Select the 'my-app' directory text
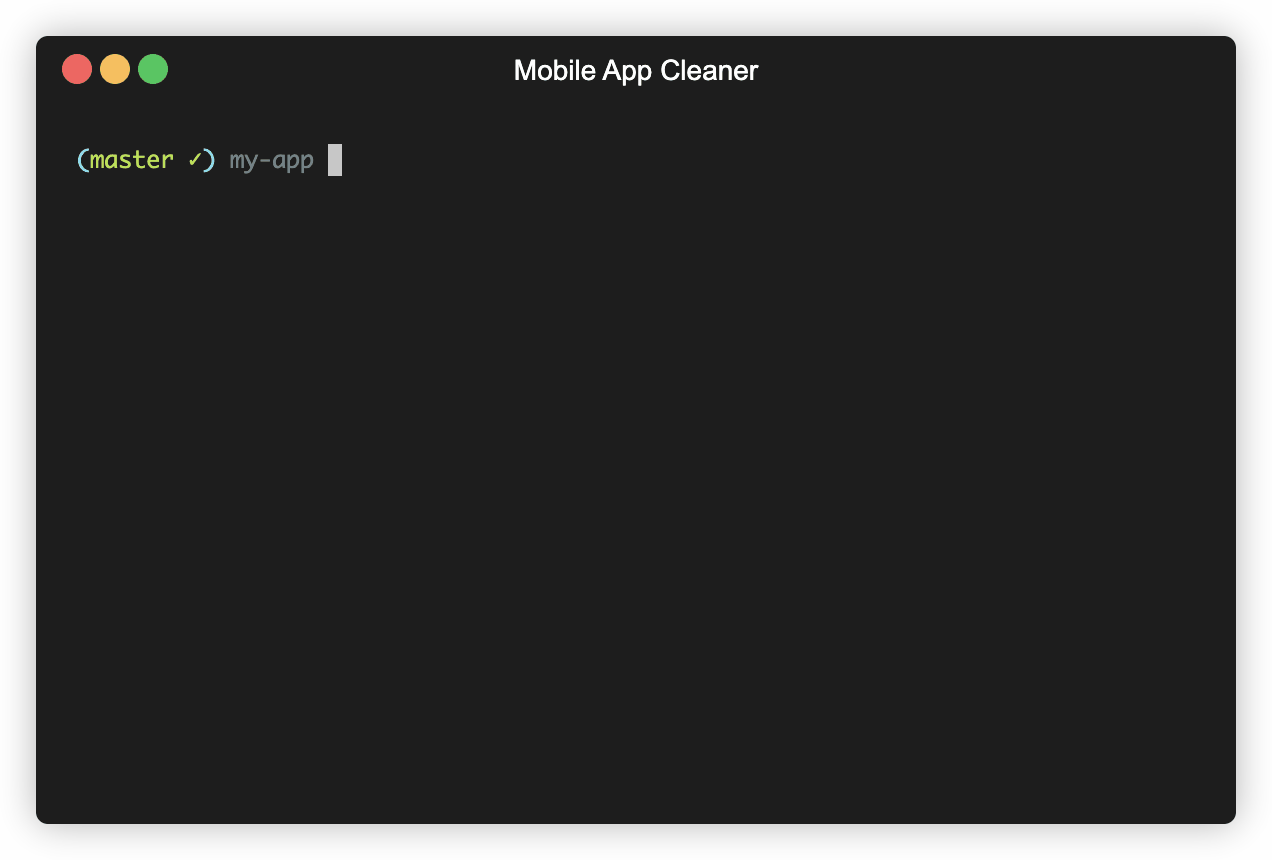 [x=272, y=161]
